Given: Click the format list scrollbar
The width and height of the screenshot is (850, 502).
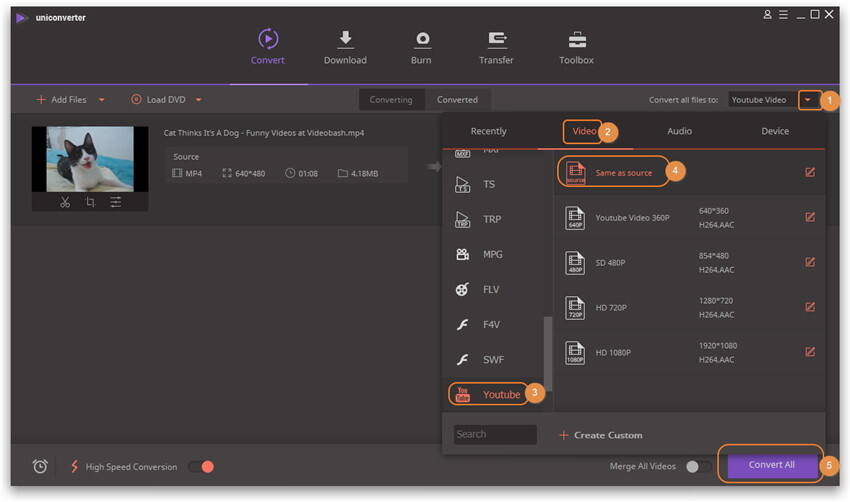Looking at the screenshot, I should 548,353.
